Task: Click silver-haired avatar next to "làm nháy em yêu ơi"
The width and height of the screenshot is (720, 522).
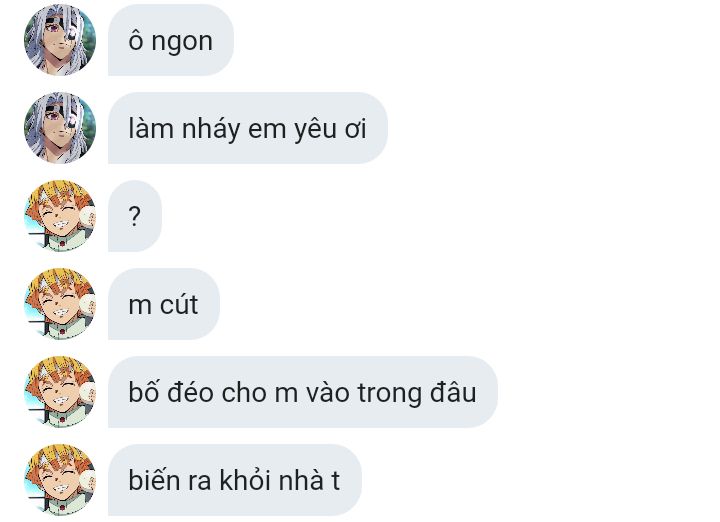Action: (60, 128)
